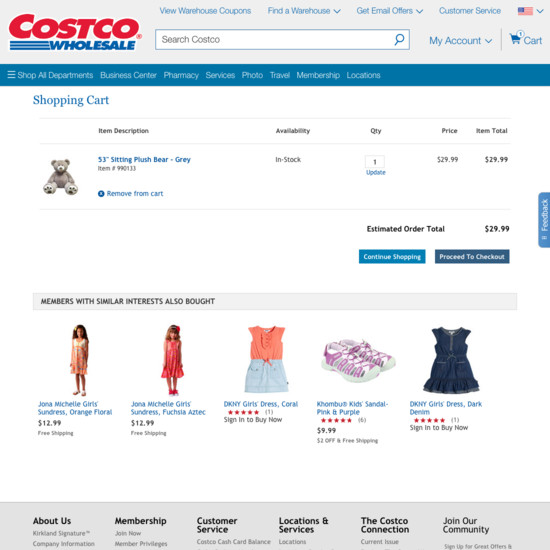
Task: Click the remove-from-cart X icon
Action: coord(101,194)
